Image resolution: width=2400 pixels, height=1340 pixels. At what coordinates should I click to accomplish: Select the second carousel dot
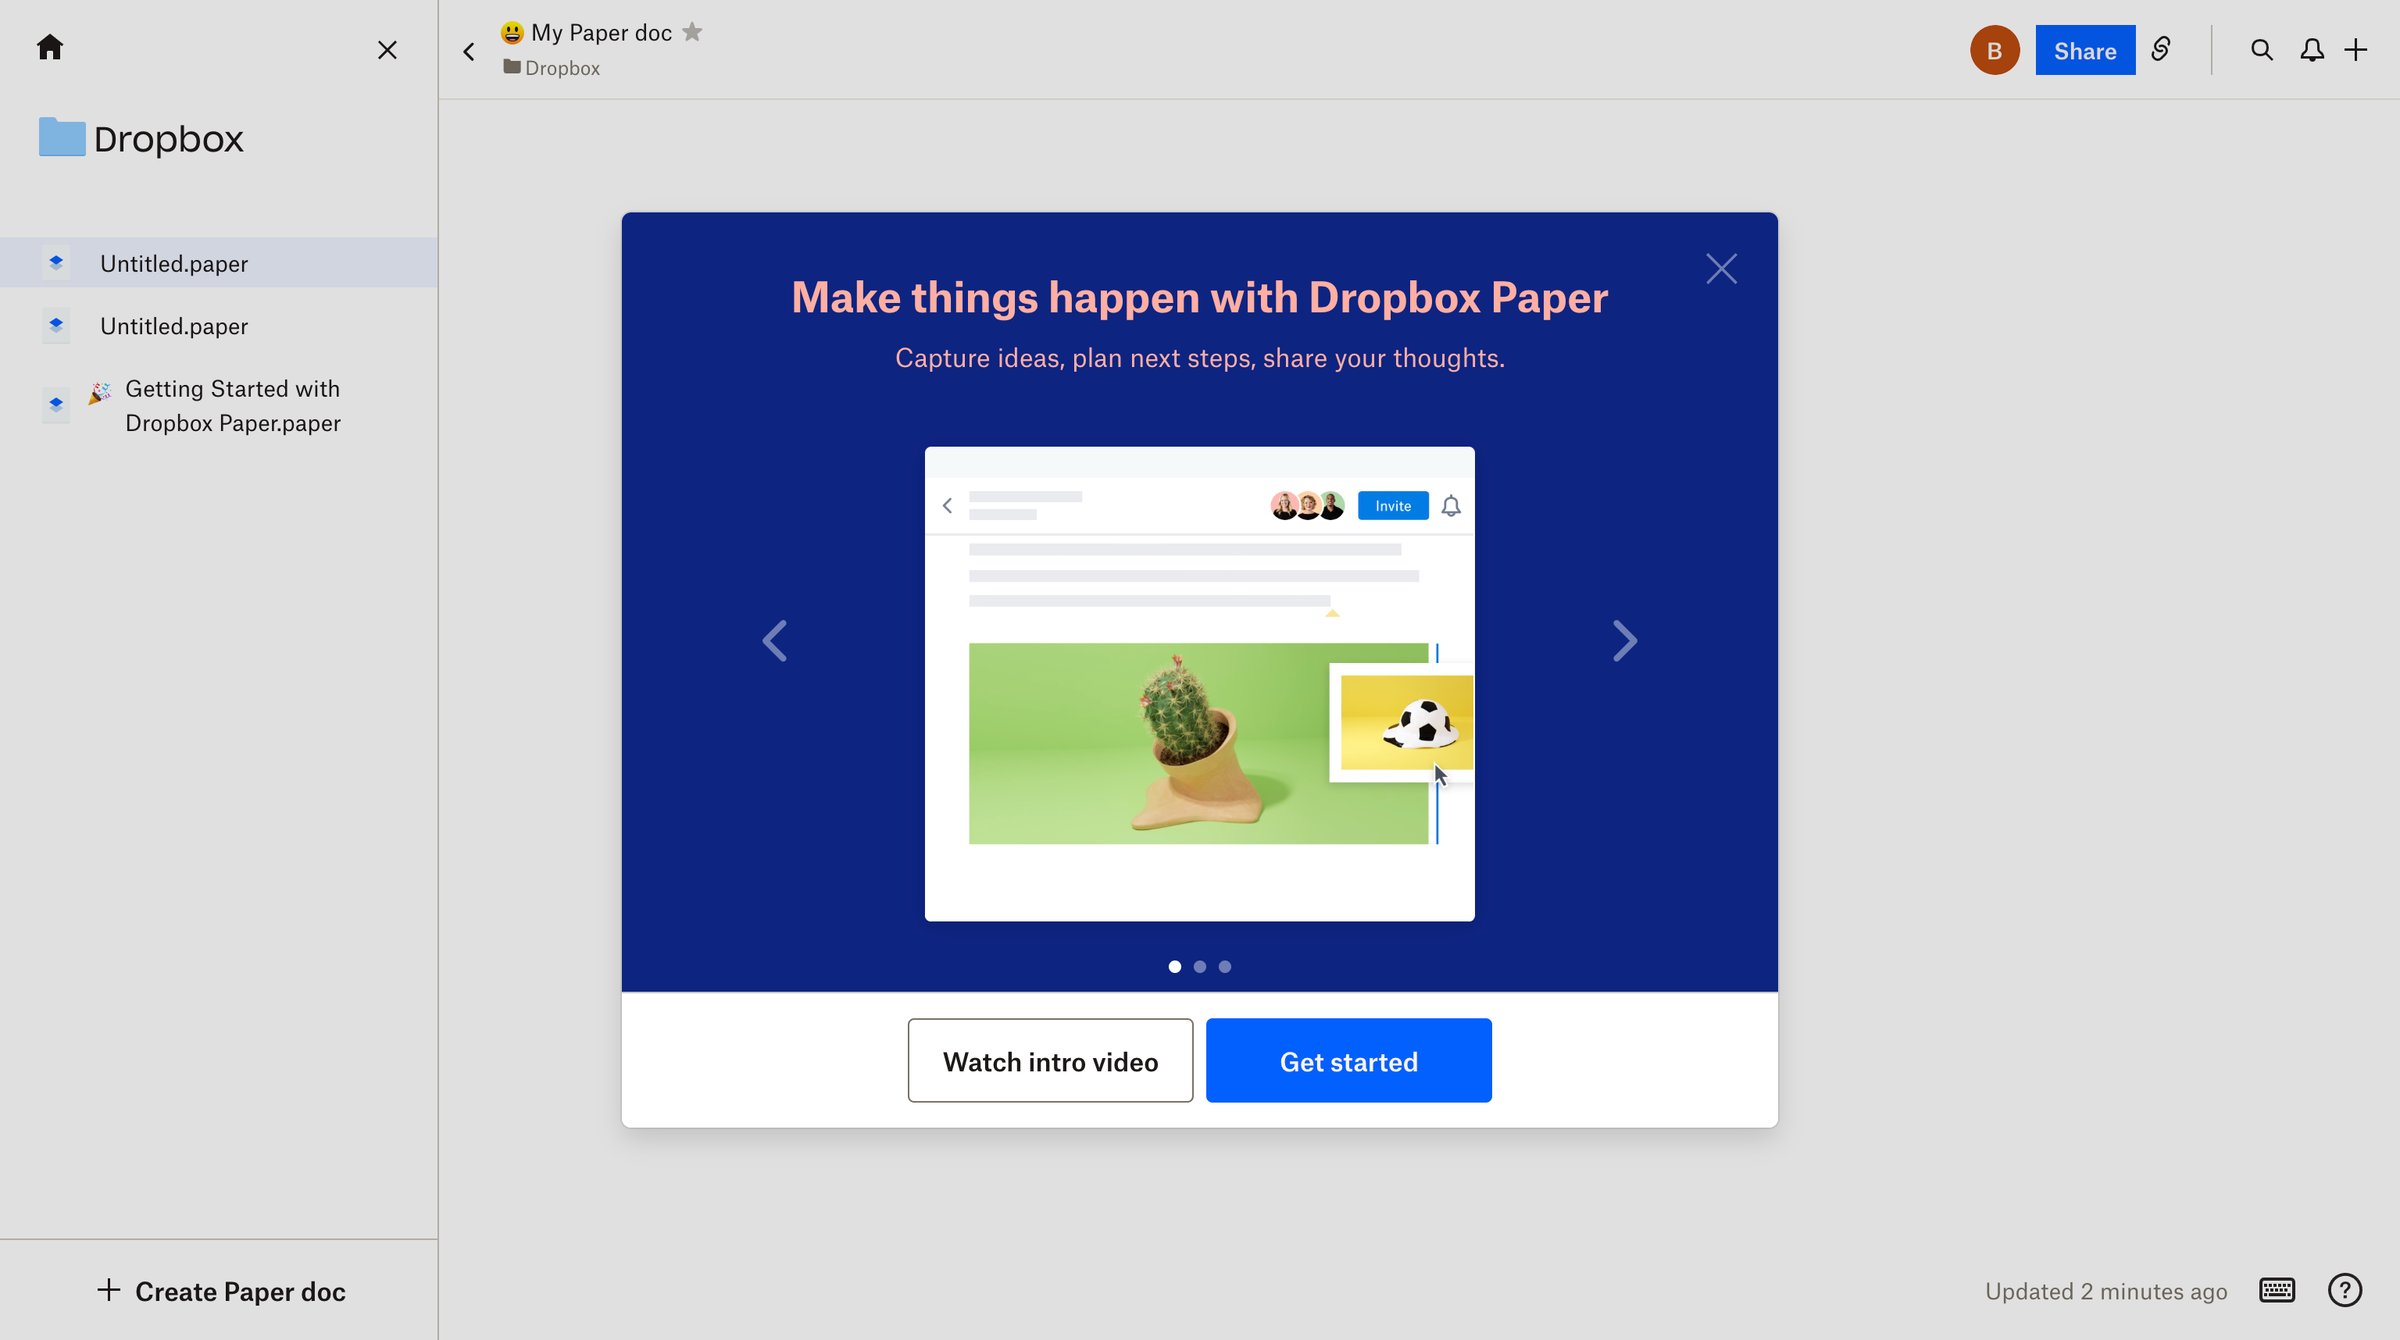click(x=1200, y=966)
